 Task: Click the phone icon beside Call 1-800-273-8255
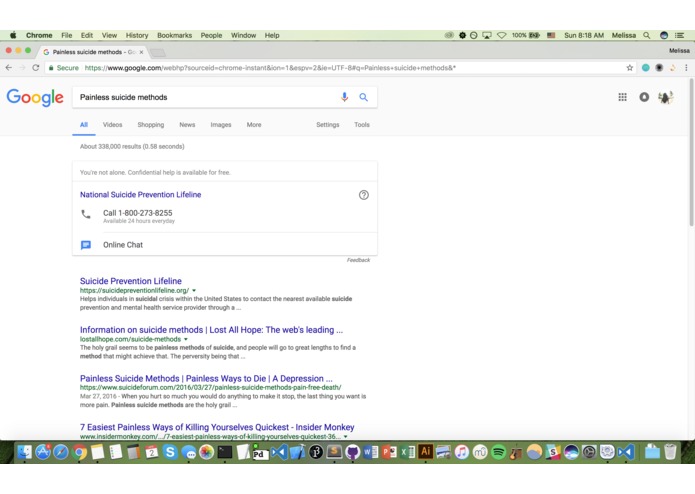pos(86,214)
